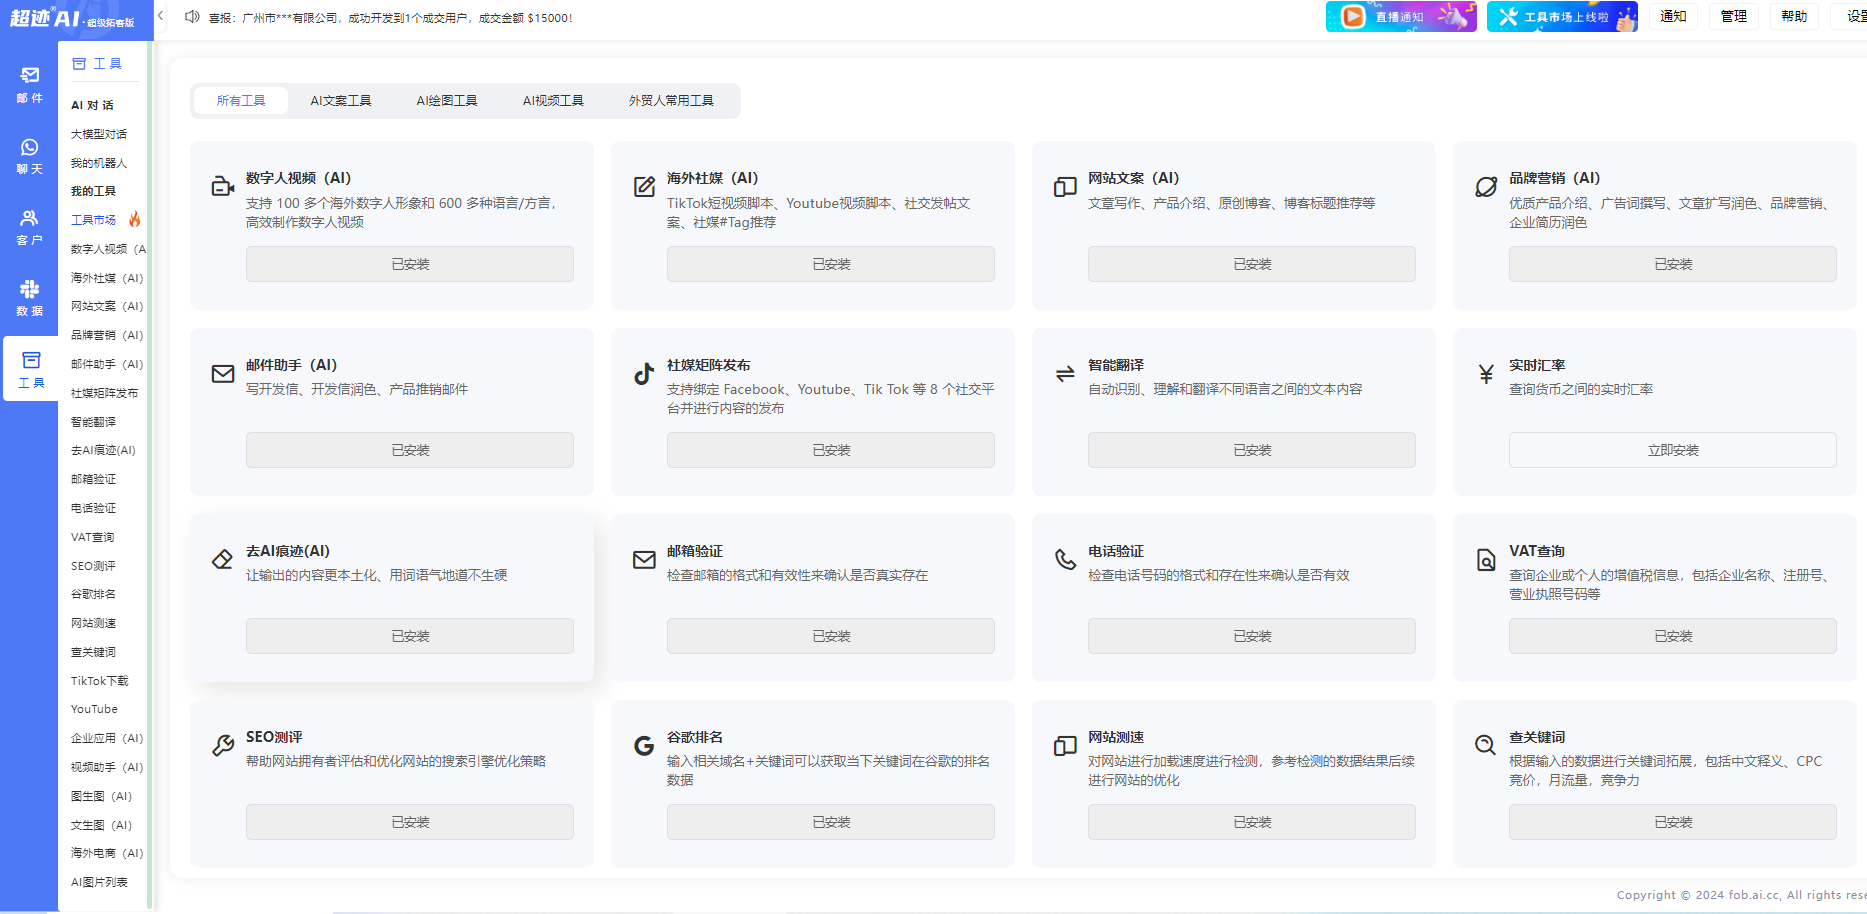Open the 管理 menu in top bar

[x=1733, y=17]
